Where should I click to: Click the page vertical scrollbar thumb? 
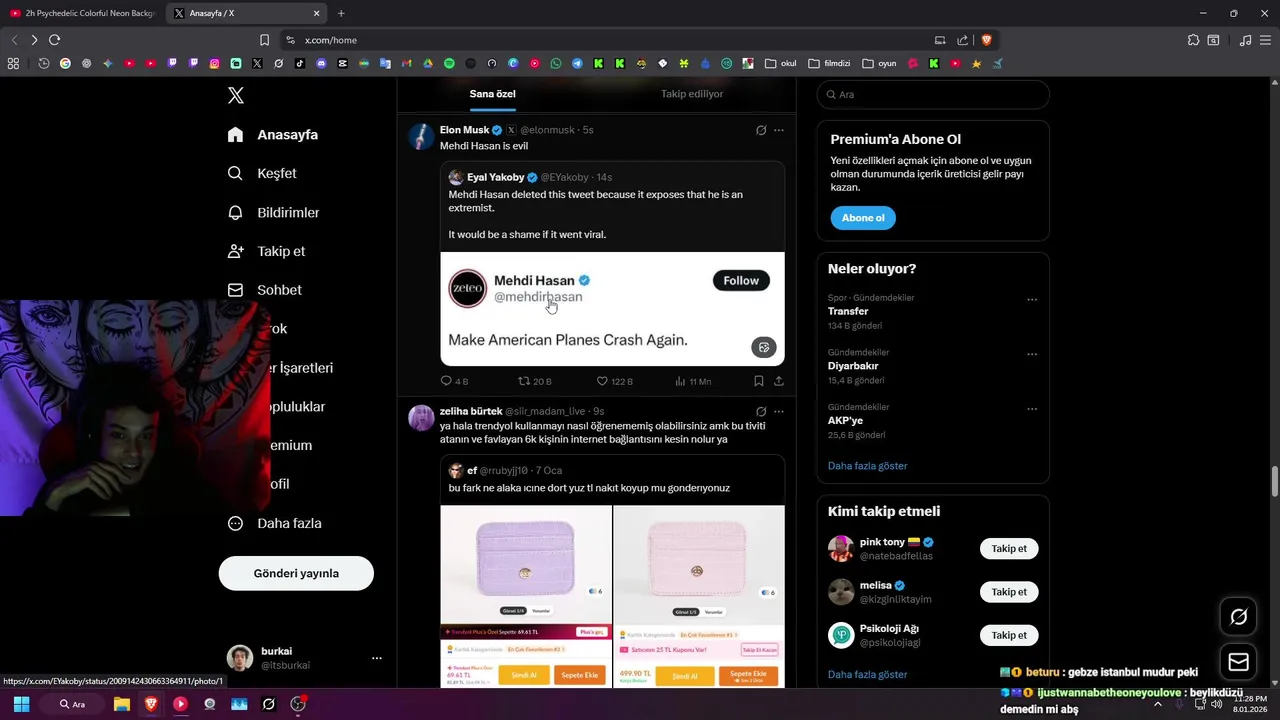1274,481
